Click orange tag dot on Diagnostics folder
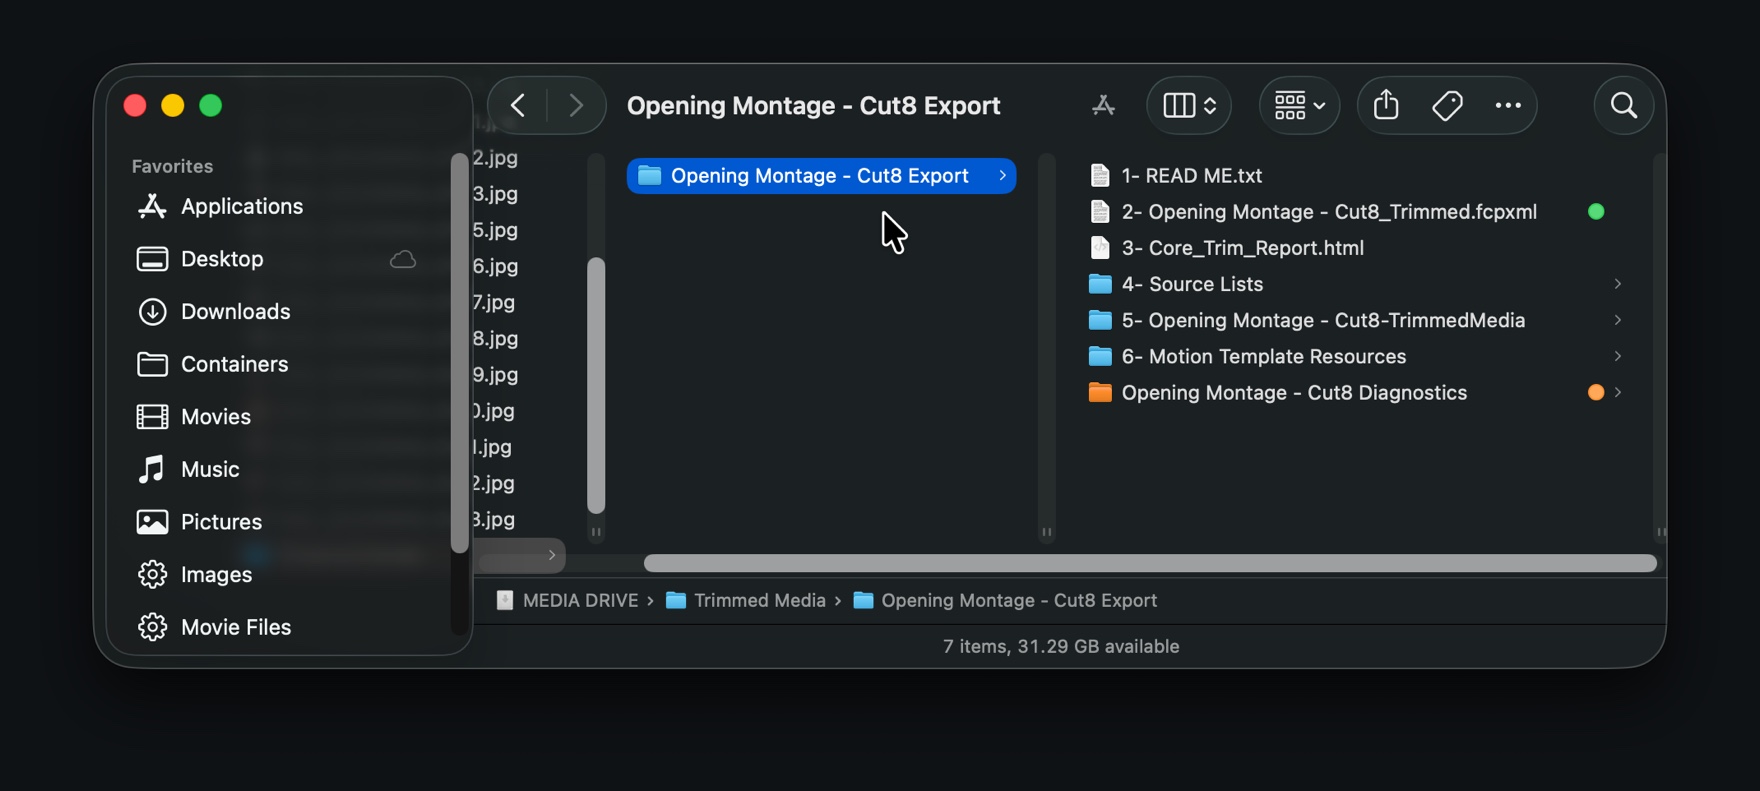The height and width of the screenshot is (791, 1760). coord(1596,393)
